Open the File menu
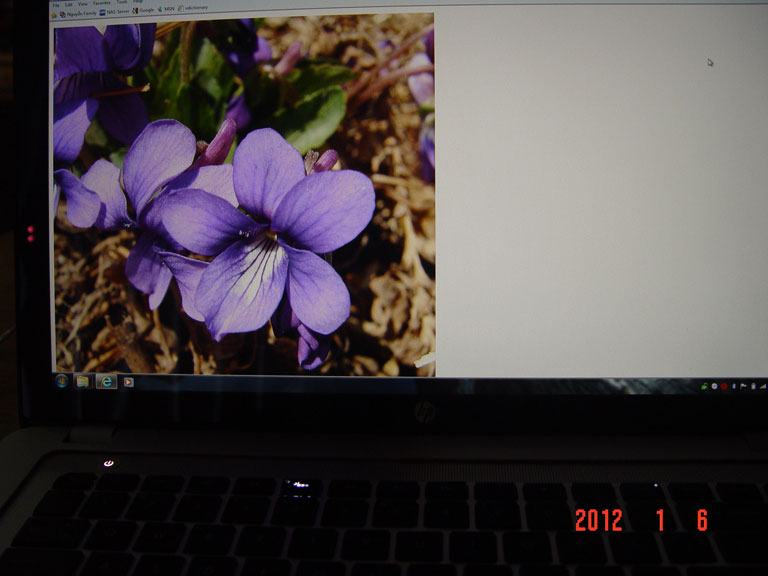 click(x=55, y=5)
